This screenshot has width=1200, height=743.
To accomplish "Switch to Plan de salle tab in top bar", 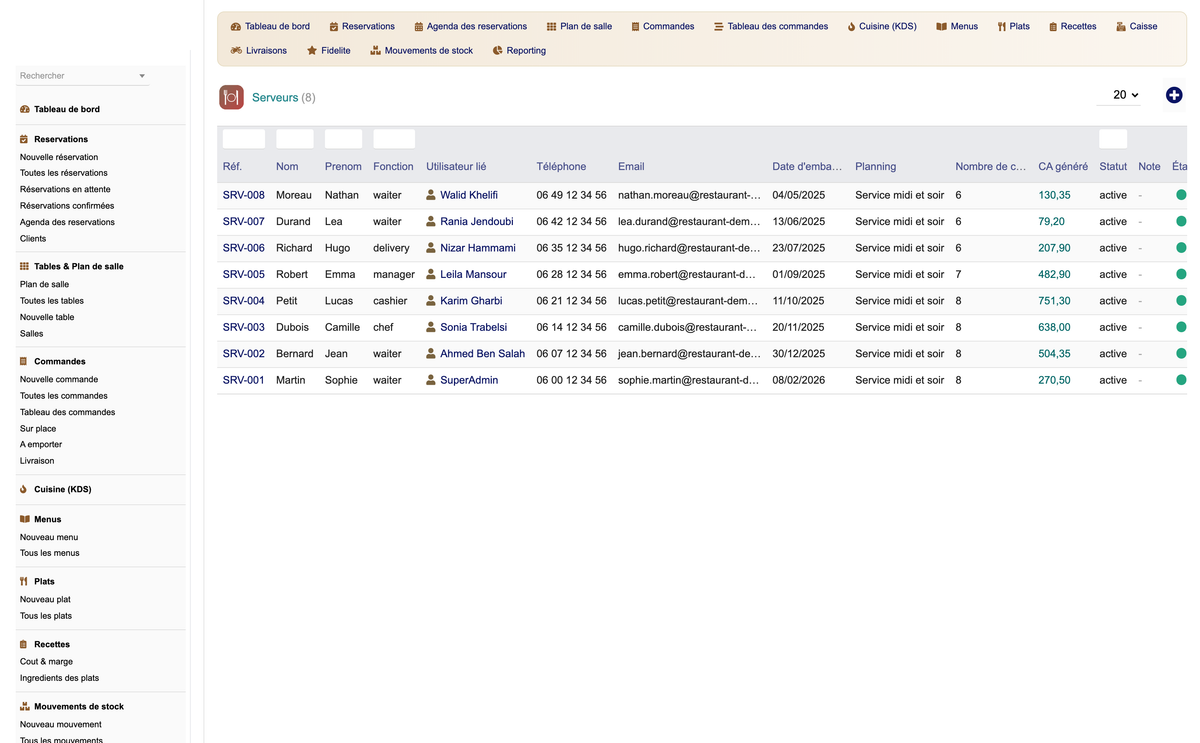I will point(579,26).
